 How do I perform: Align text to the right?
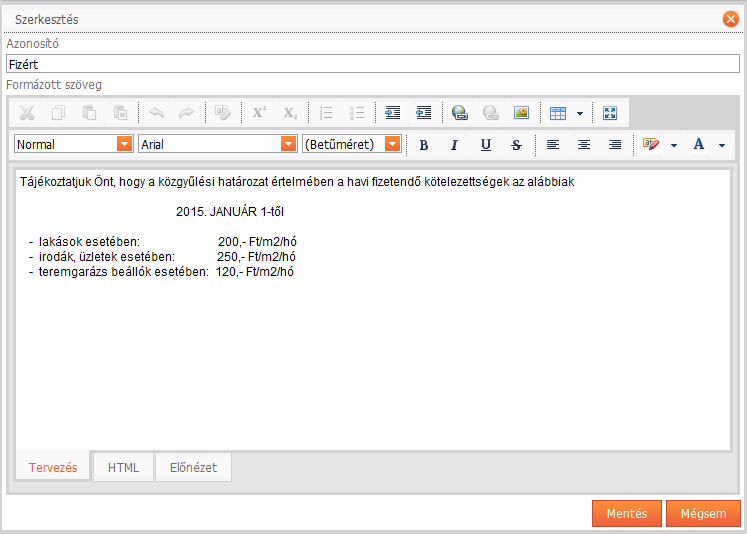pyautogui.click(x=615, y=145)
